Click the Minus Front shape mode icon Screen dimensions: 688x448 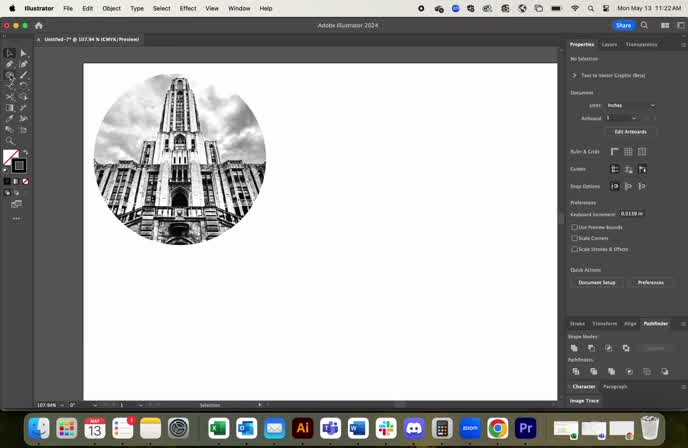pyautogui.click(x=591, y=348)
